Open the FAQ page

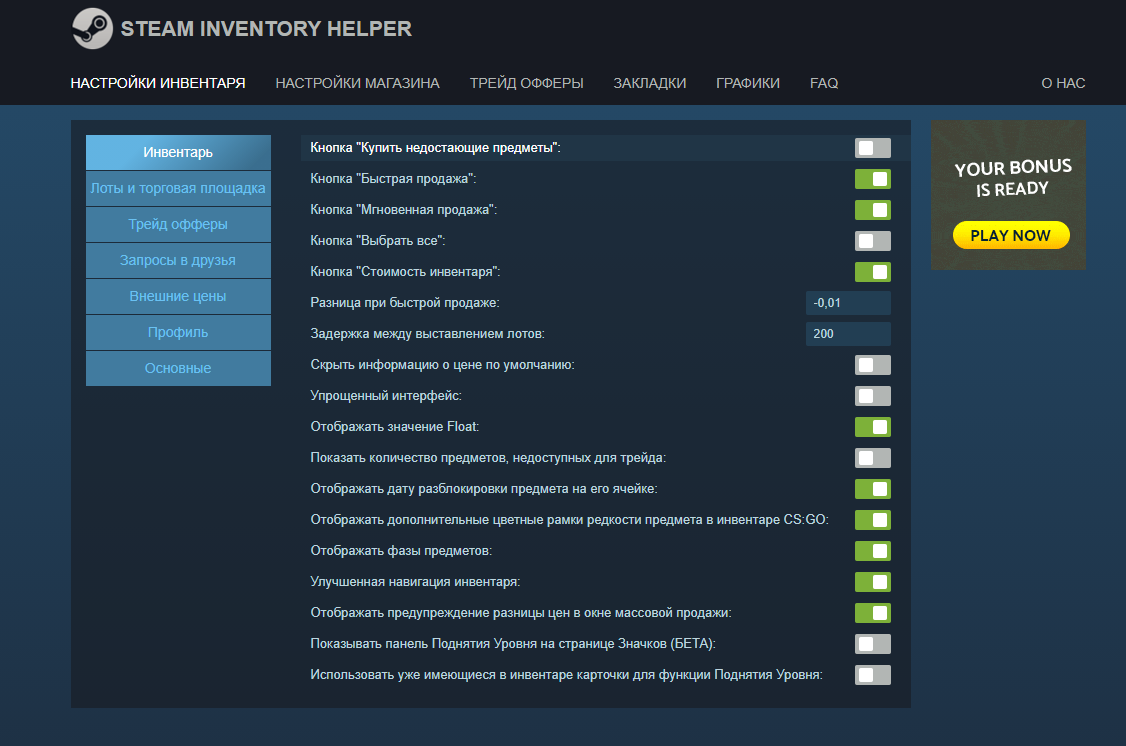(824, 83)
